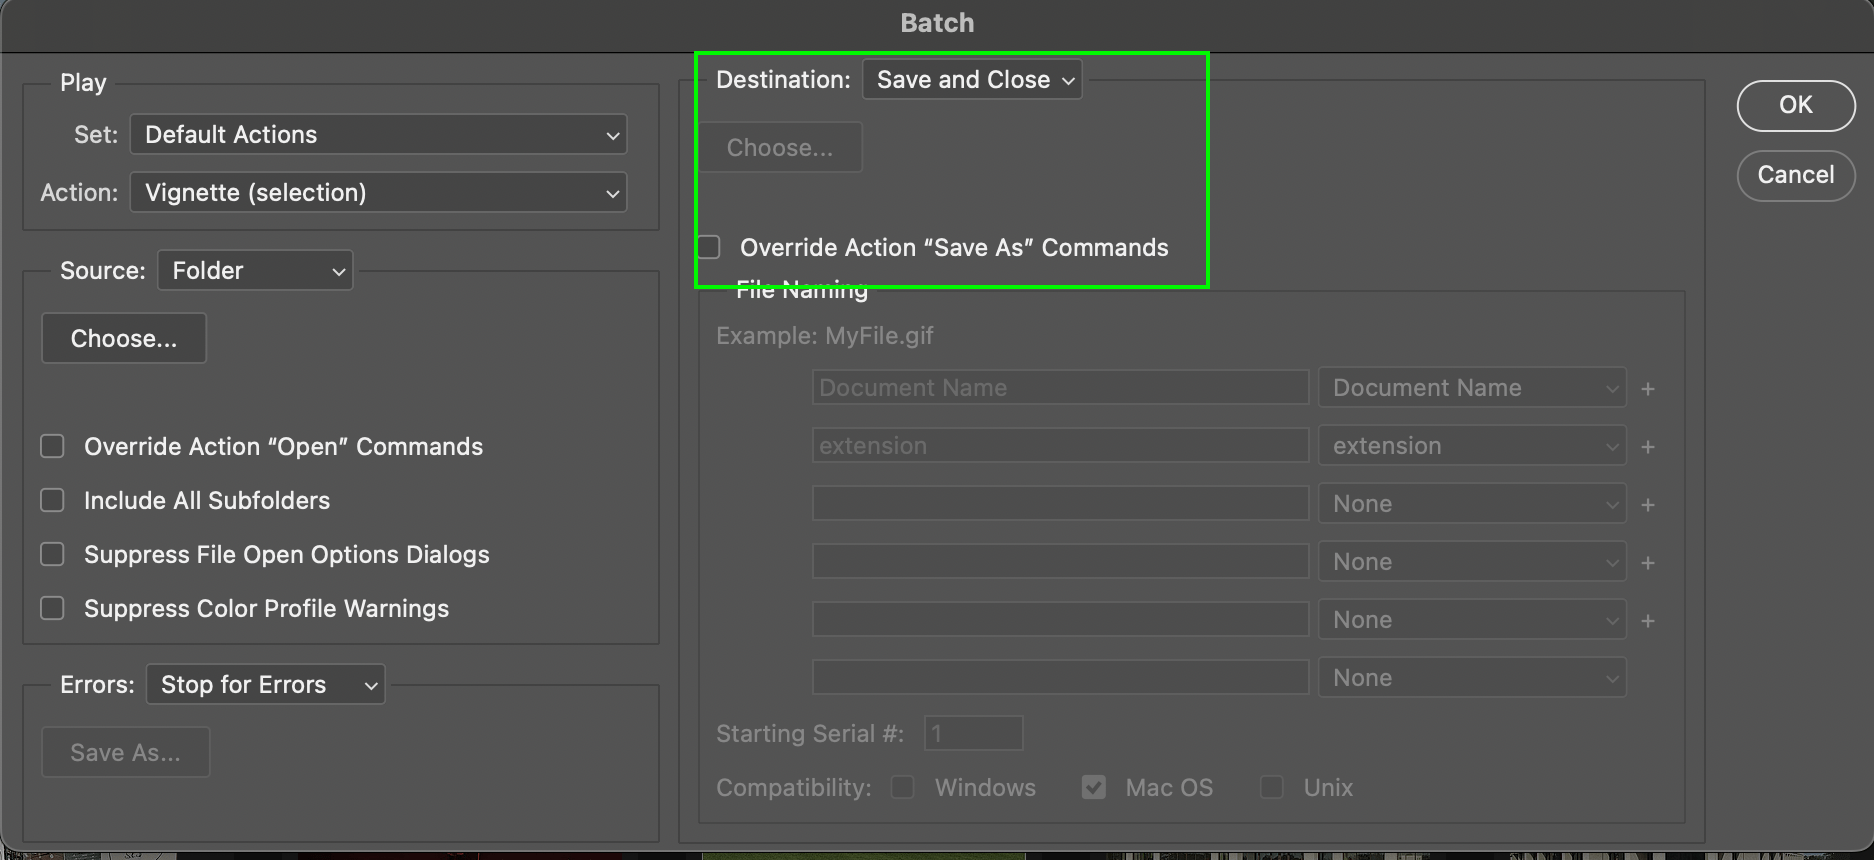This screenshot has width=1874, height=860.
Task: Toggle Unix compatibility checkbox
Action: [x=1272, y=788]
